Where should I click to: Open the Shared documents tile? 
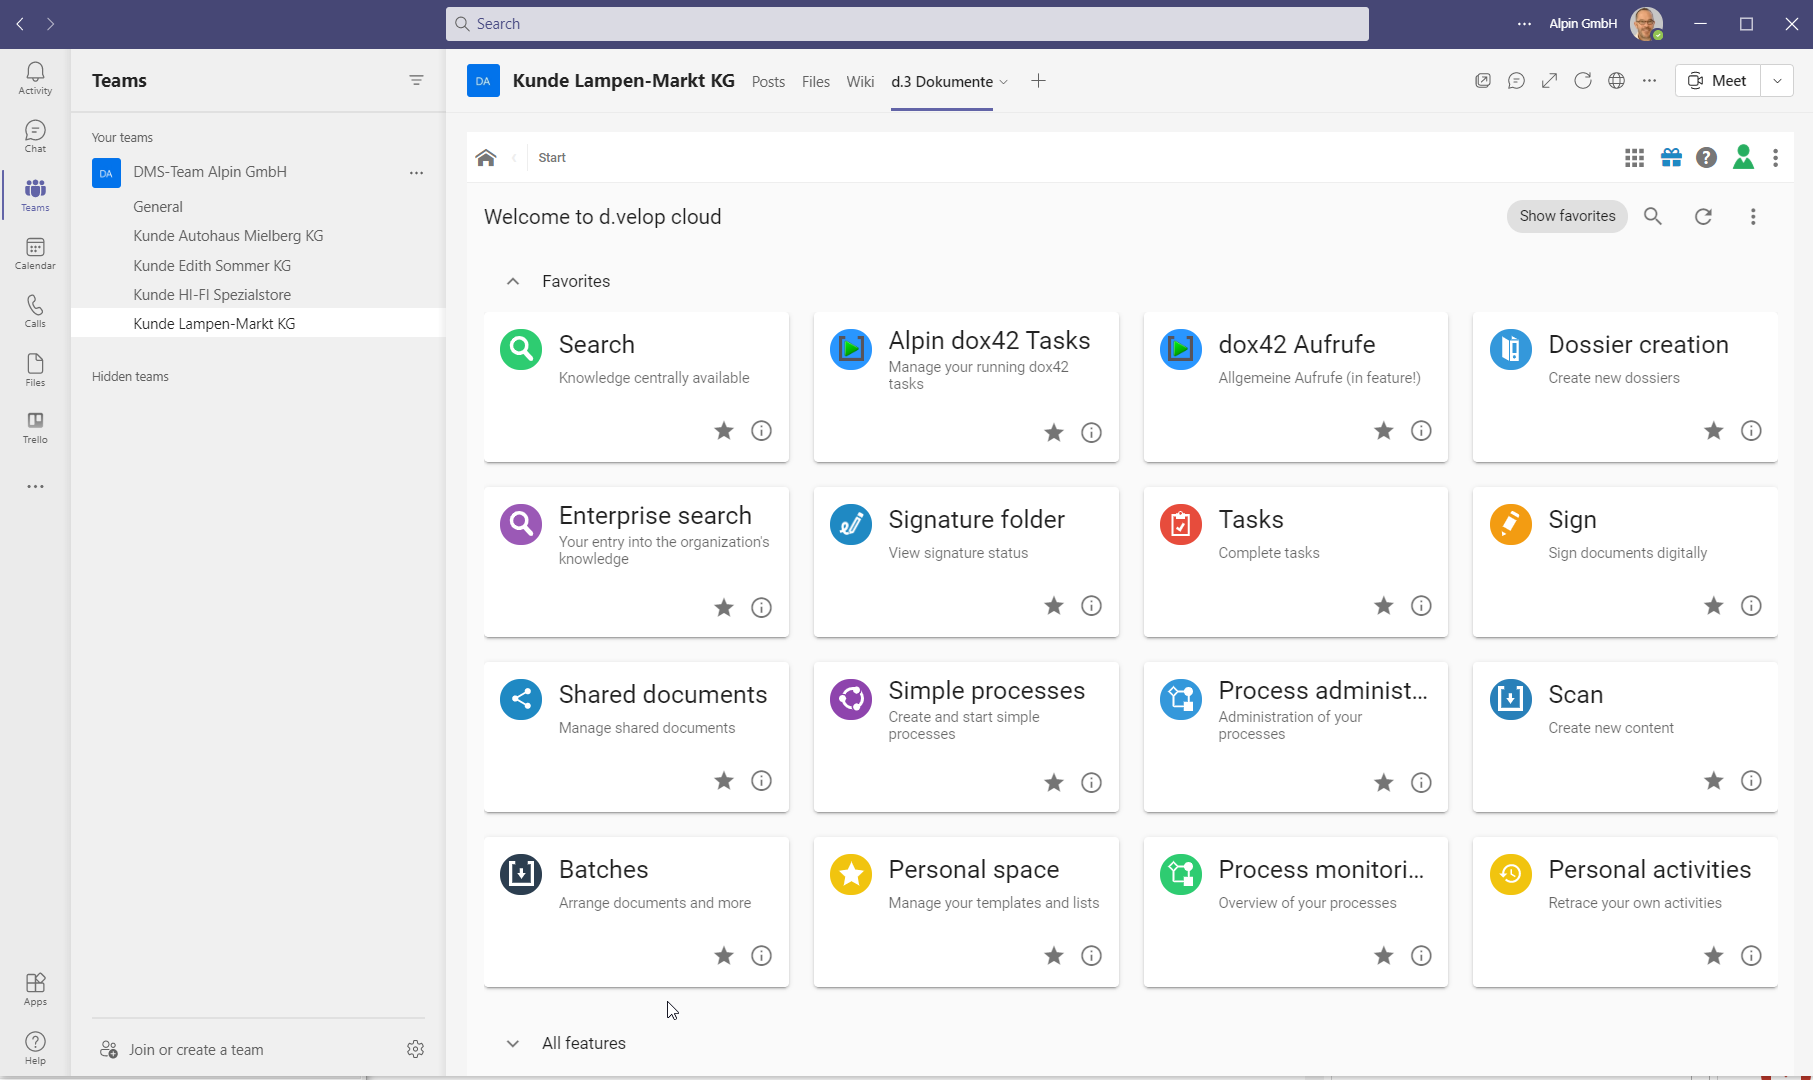pos(636,737)
